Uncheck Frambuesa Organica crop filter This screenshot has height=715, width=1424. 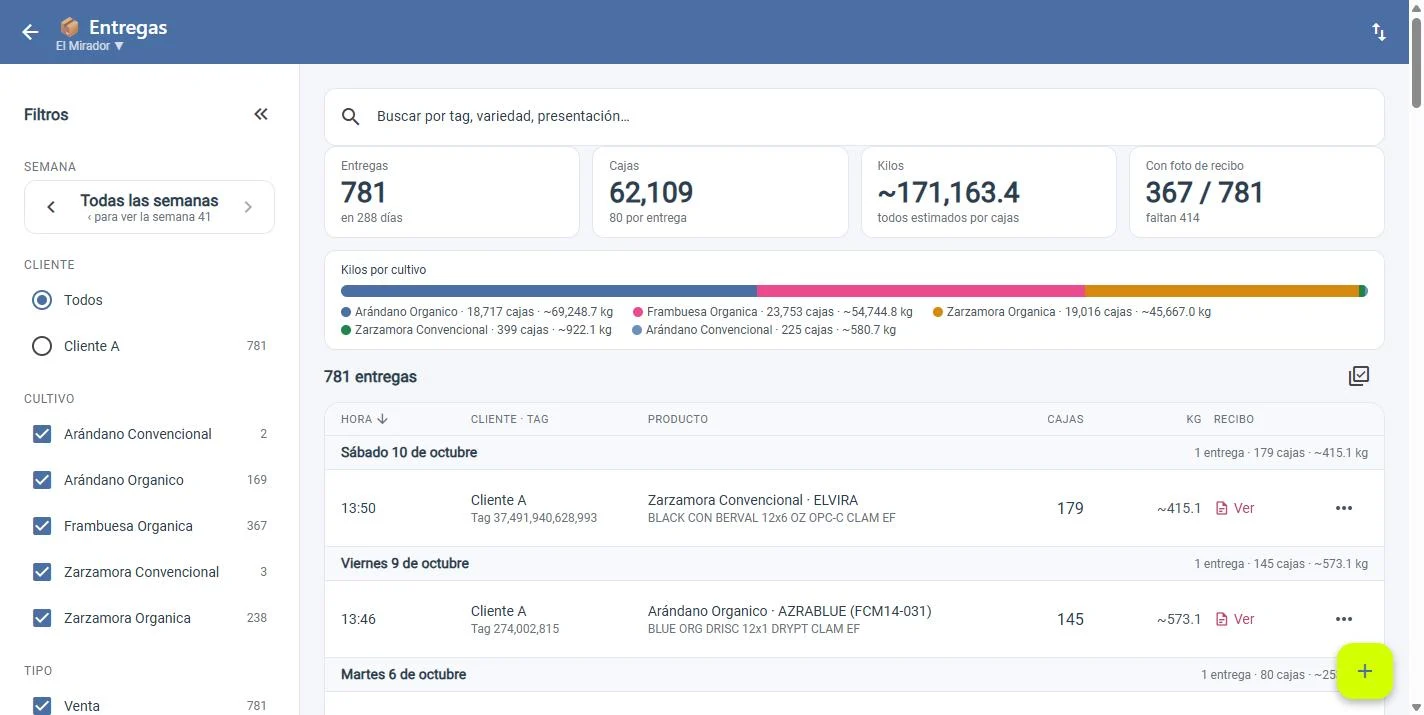tap(42, 526)
